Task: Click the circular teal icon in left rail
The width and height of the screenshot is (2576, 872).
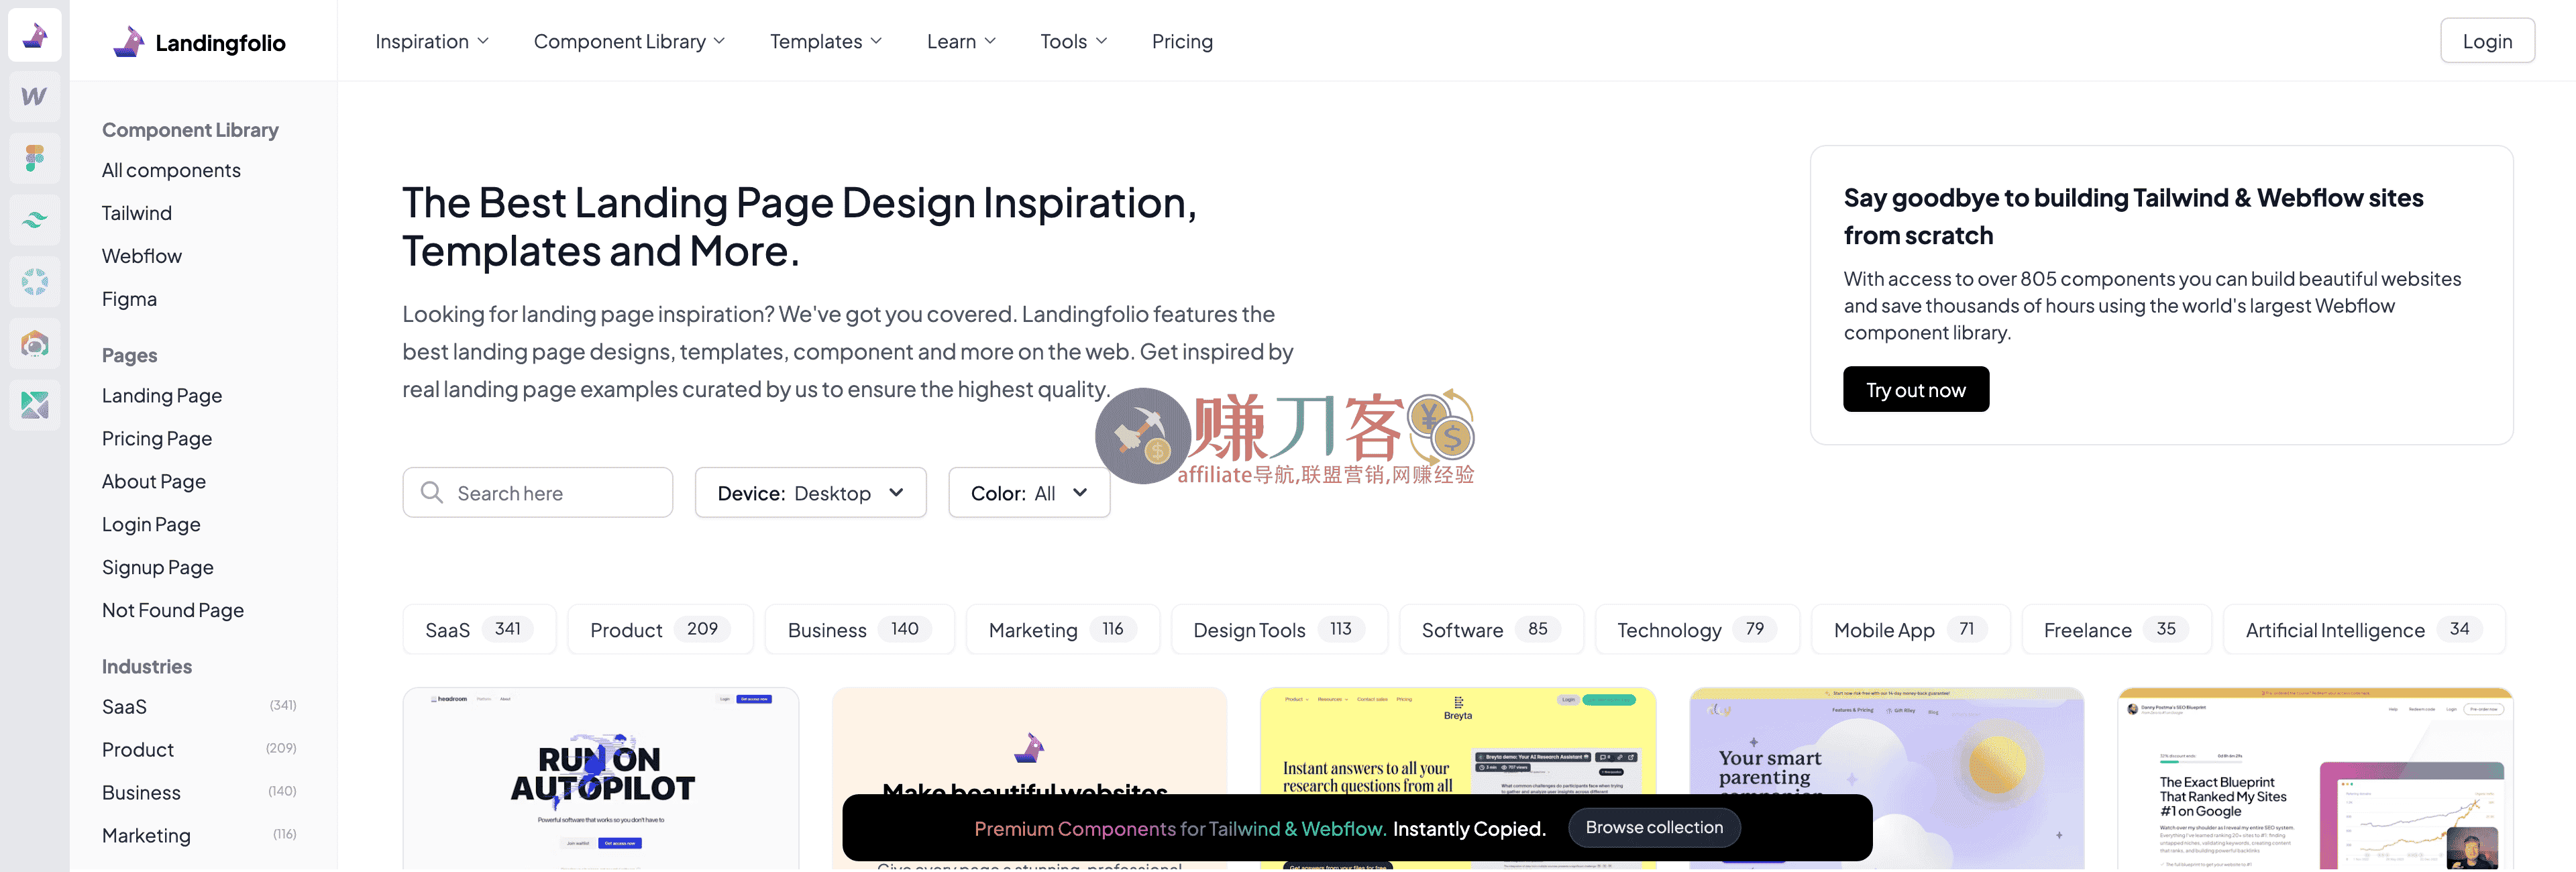Action: pos(35,282)
